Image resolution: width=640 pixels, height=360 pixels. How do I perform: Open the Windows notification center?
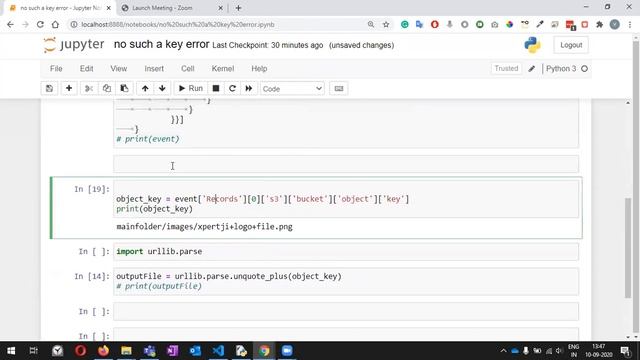click(x=625, y=351)
